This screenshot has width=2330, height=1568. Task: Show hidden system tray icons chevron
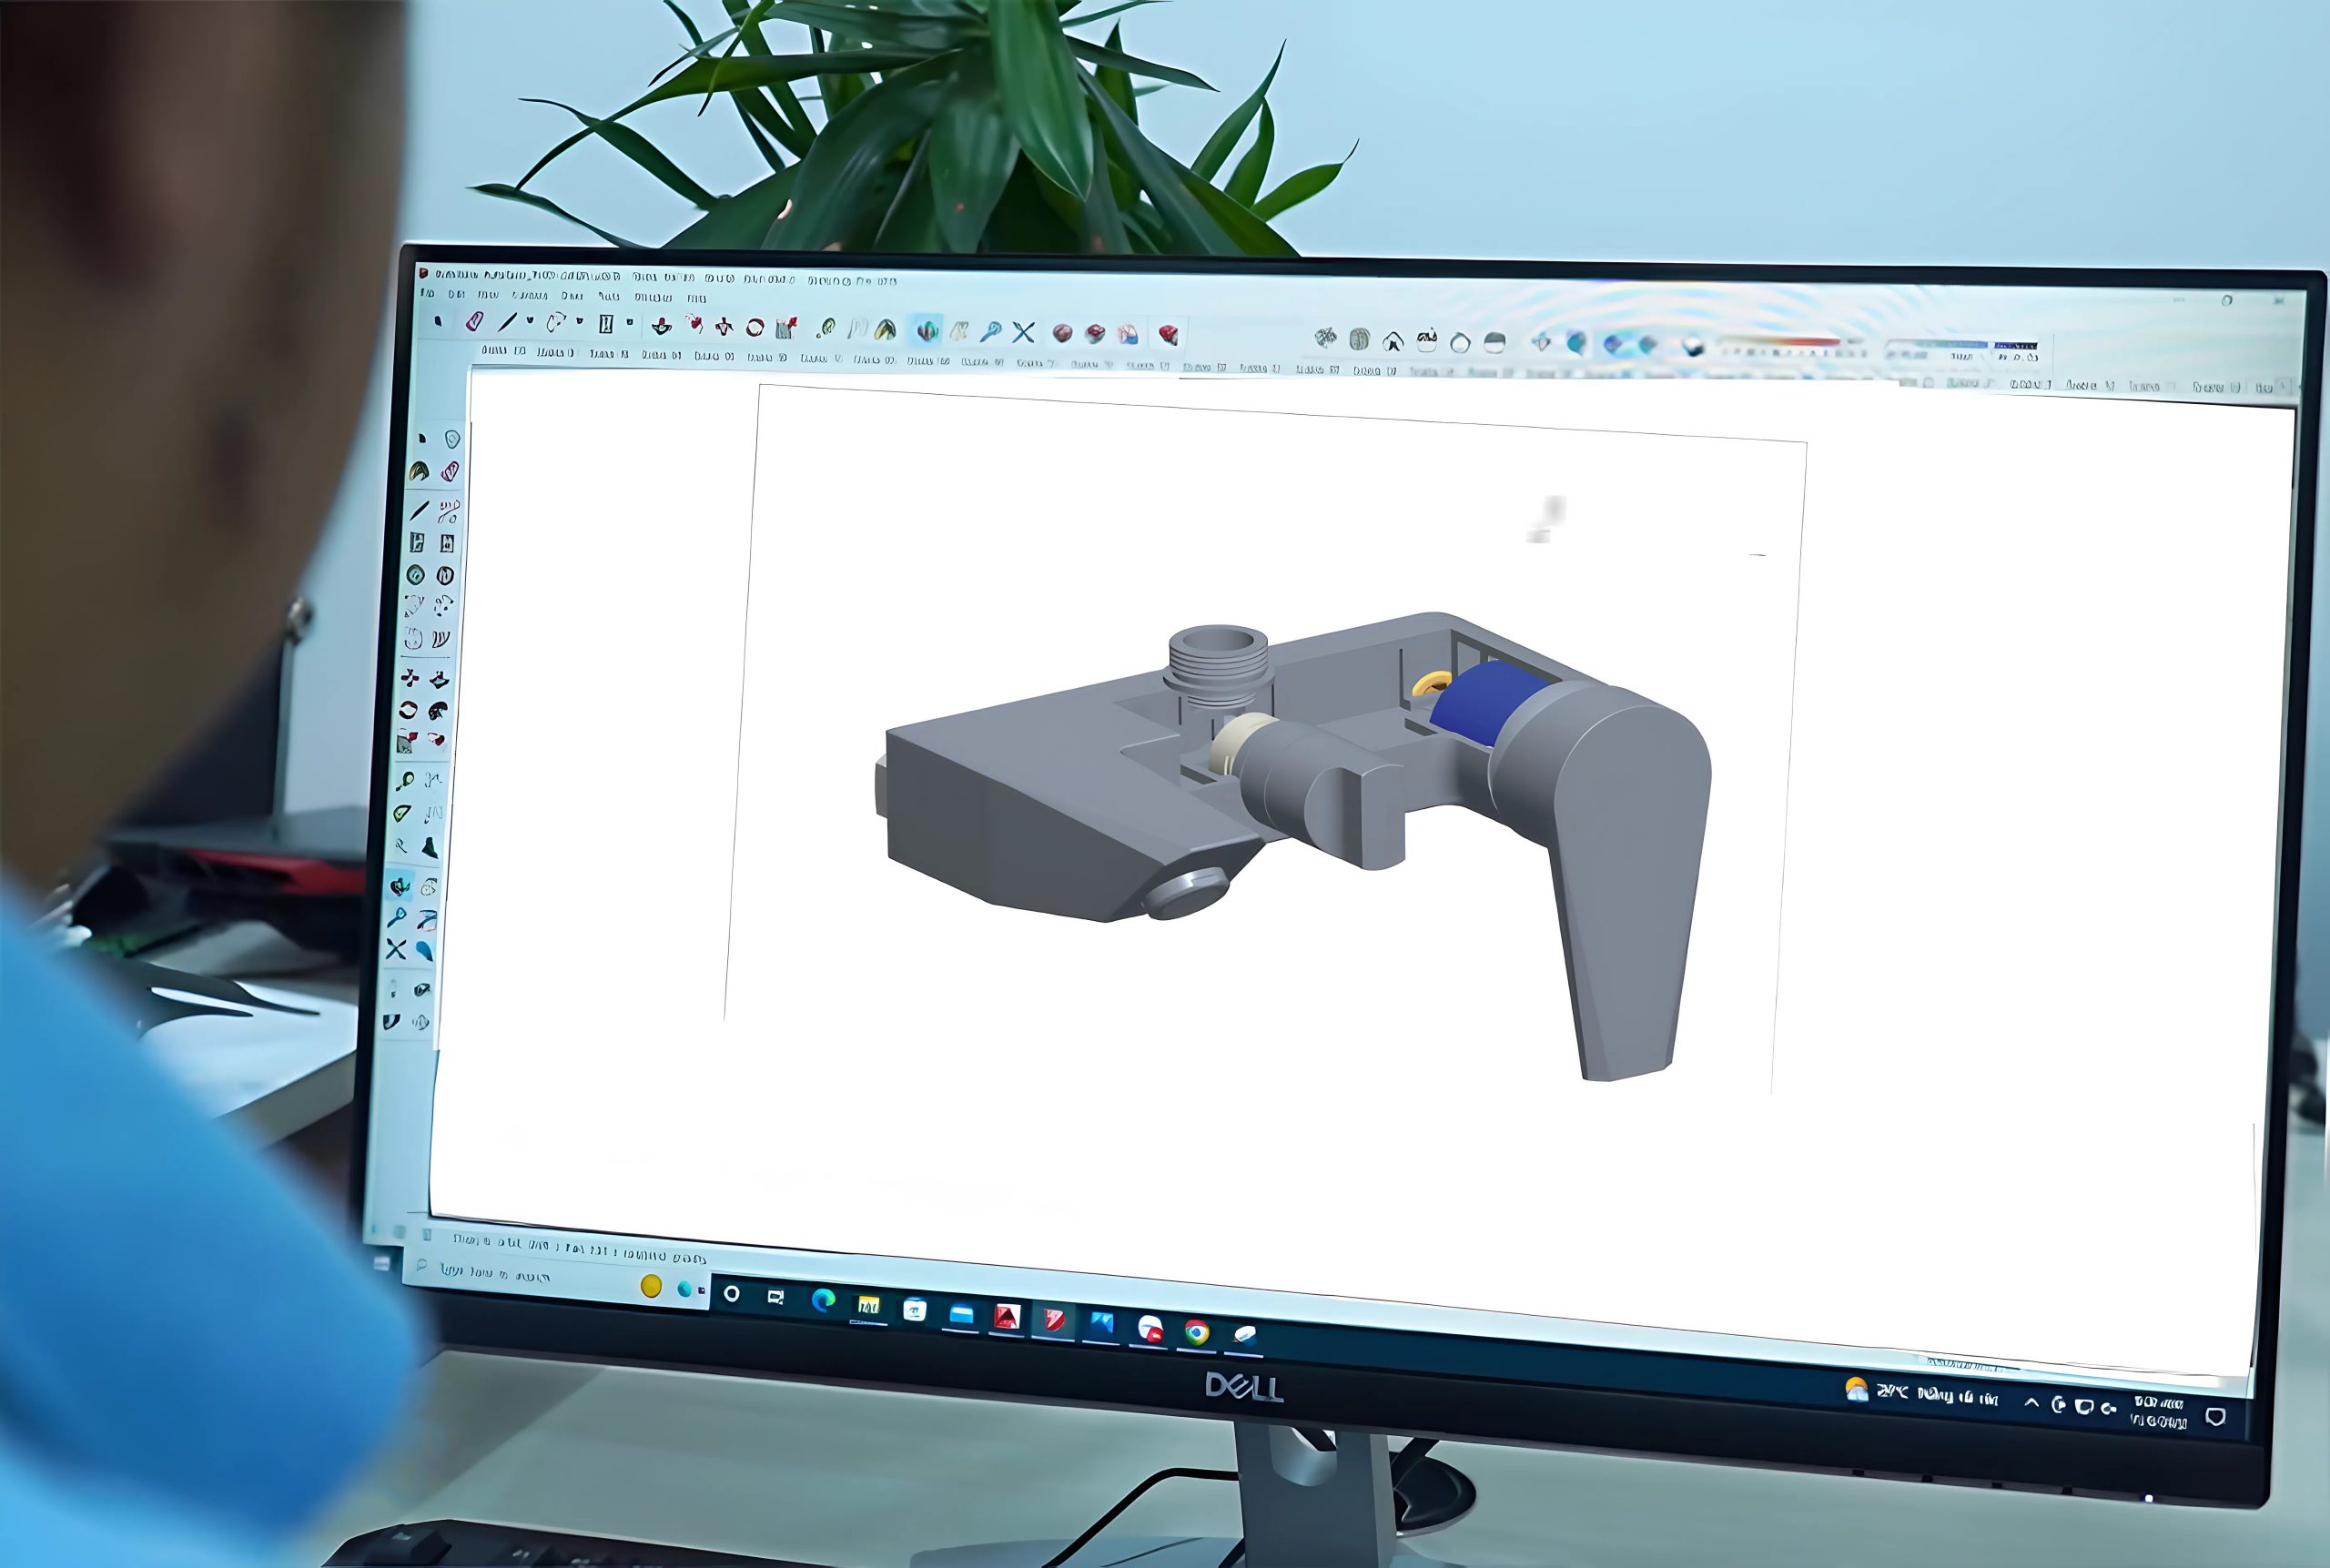(x=2031, y=1403)
